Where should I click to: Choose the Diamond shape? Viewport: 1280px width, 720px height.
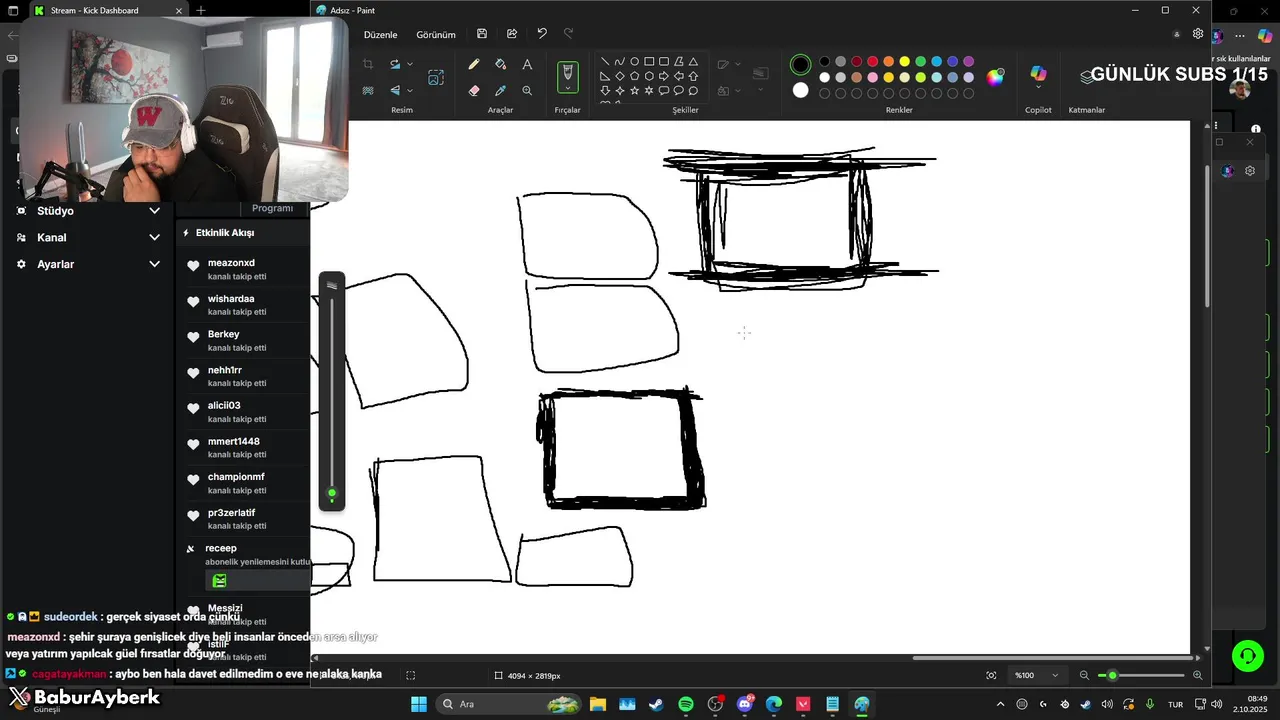click(620, 76)
